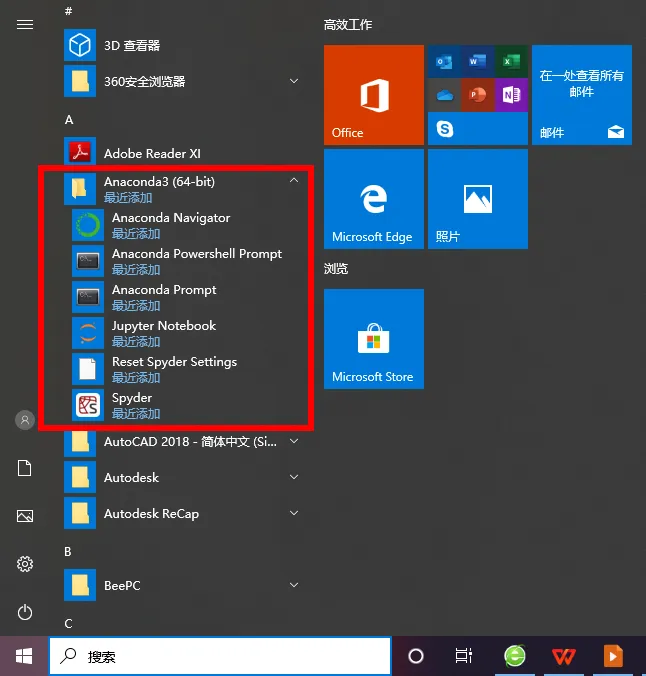Open Cortana circle on the taskbar
The height and width of the screenshot is (676, 646).
pyautogui.click(x=416, y=656)
